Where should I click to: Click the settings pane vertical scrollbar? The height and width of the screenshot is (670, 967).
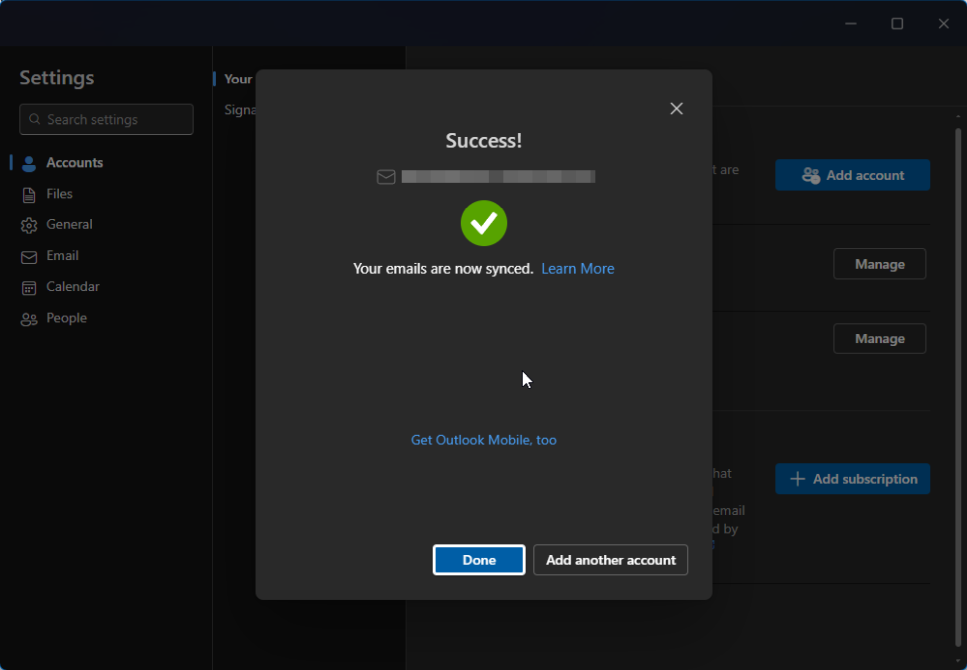958,386
